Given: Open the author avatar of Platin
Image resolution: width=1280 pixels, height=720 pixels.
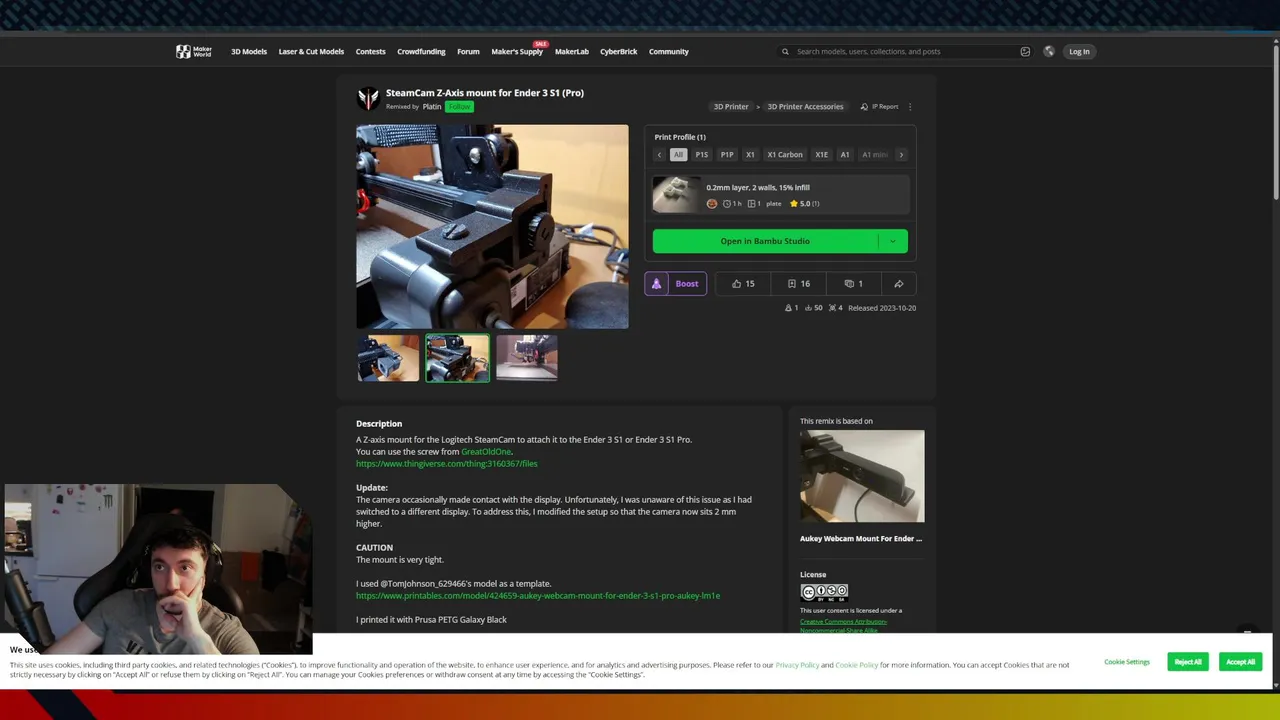Looking at the screenshot, I should pyautogui.click(x=368, y=98).
